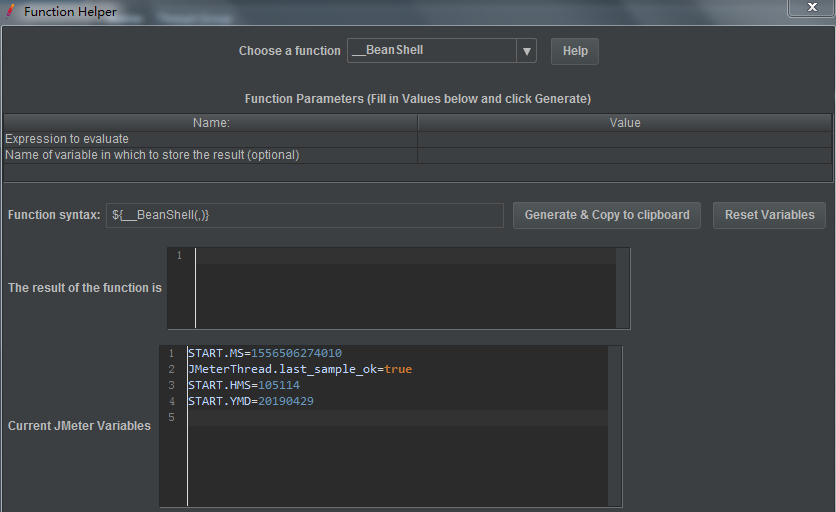This screenshot has height=512, width=836.
Task: Click the Name: column header
Action: [x=211, y=123]
